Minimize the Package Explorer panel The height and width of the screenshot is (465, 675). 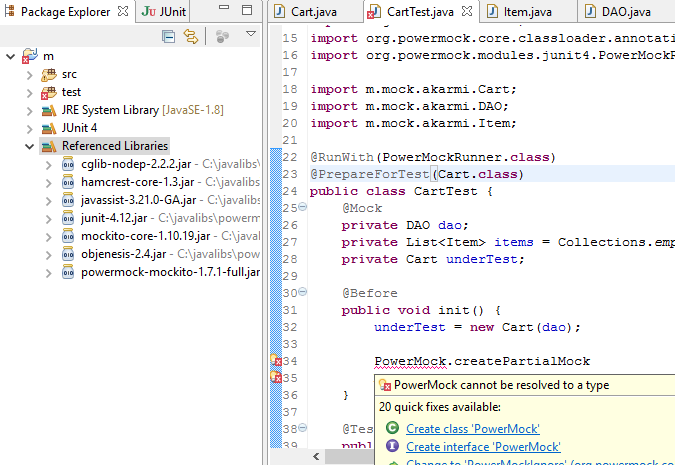224,7
